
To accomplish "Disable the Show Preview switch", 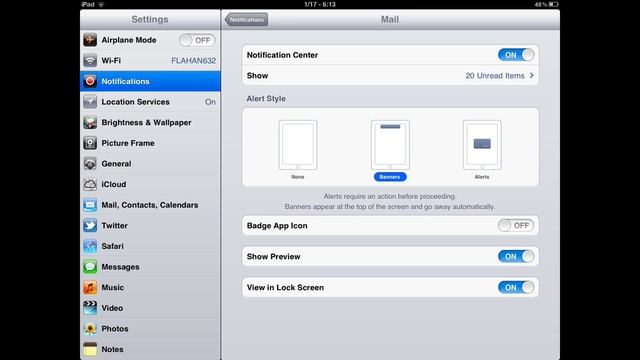I will (x=516, y=256).
